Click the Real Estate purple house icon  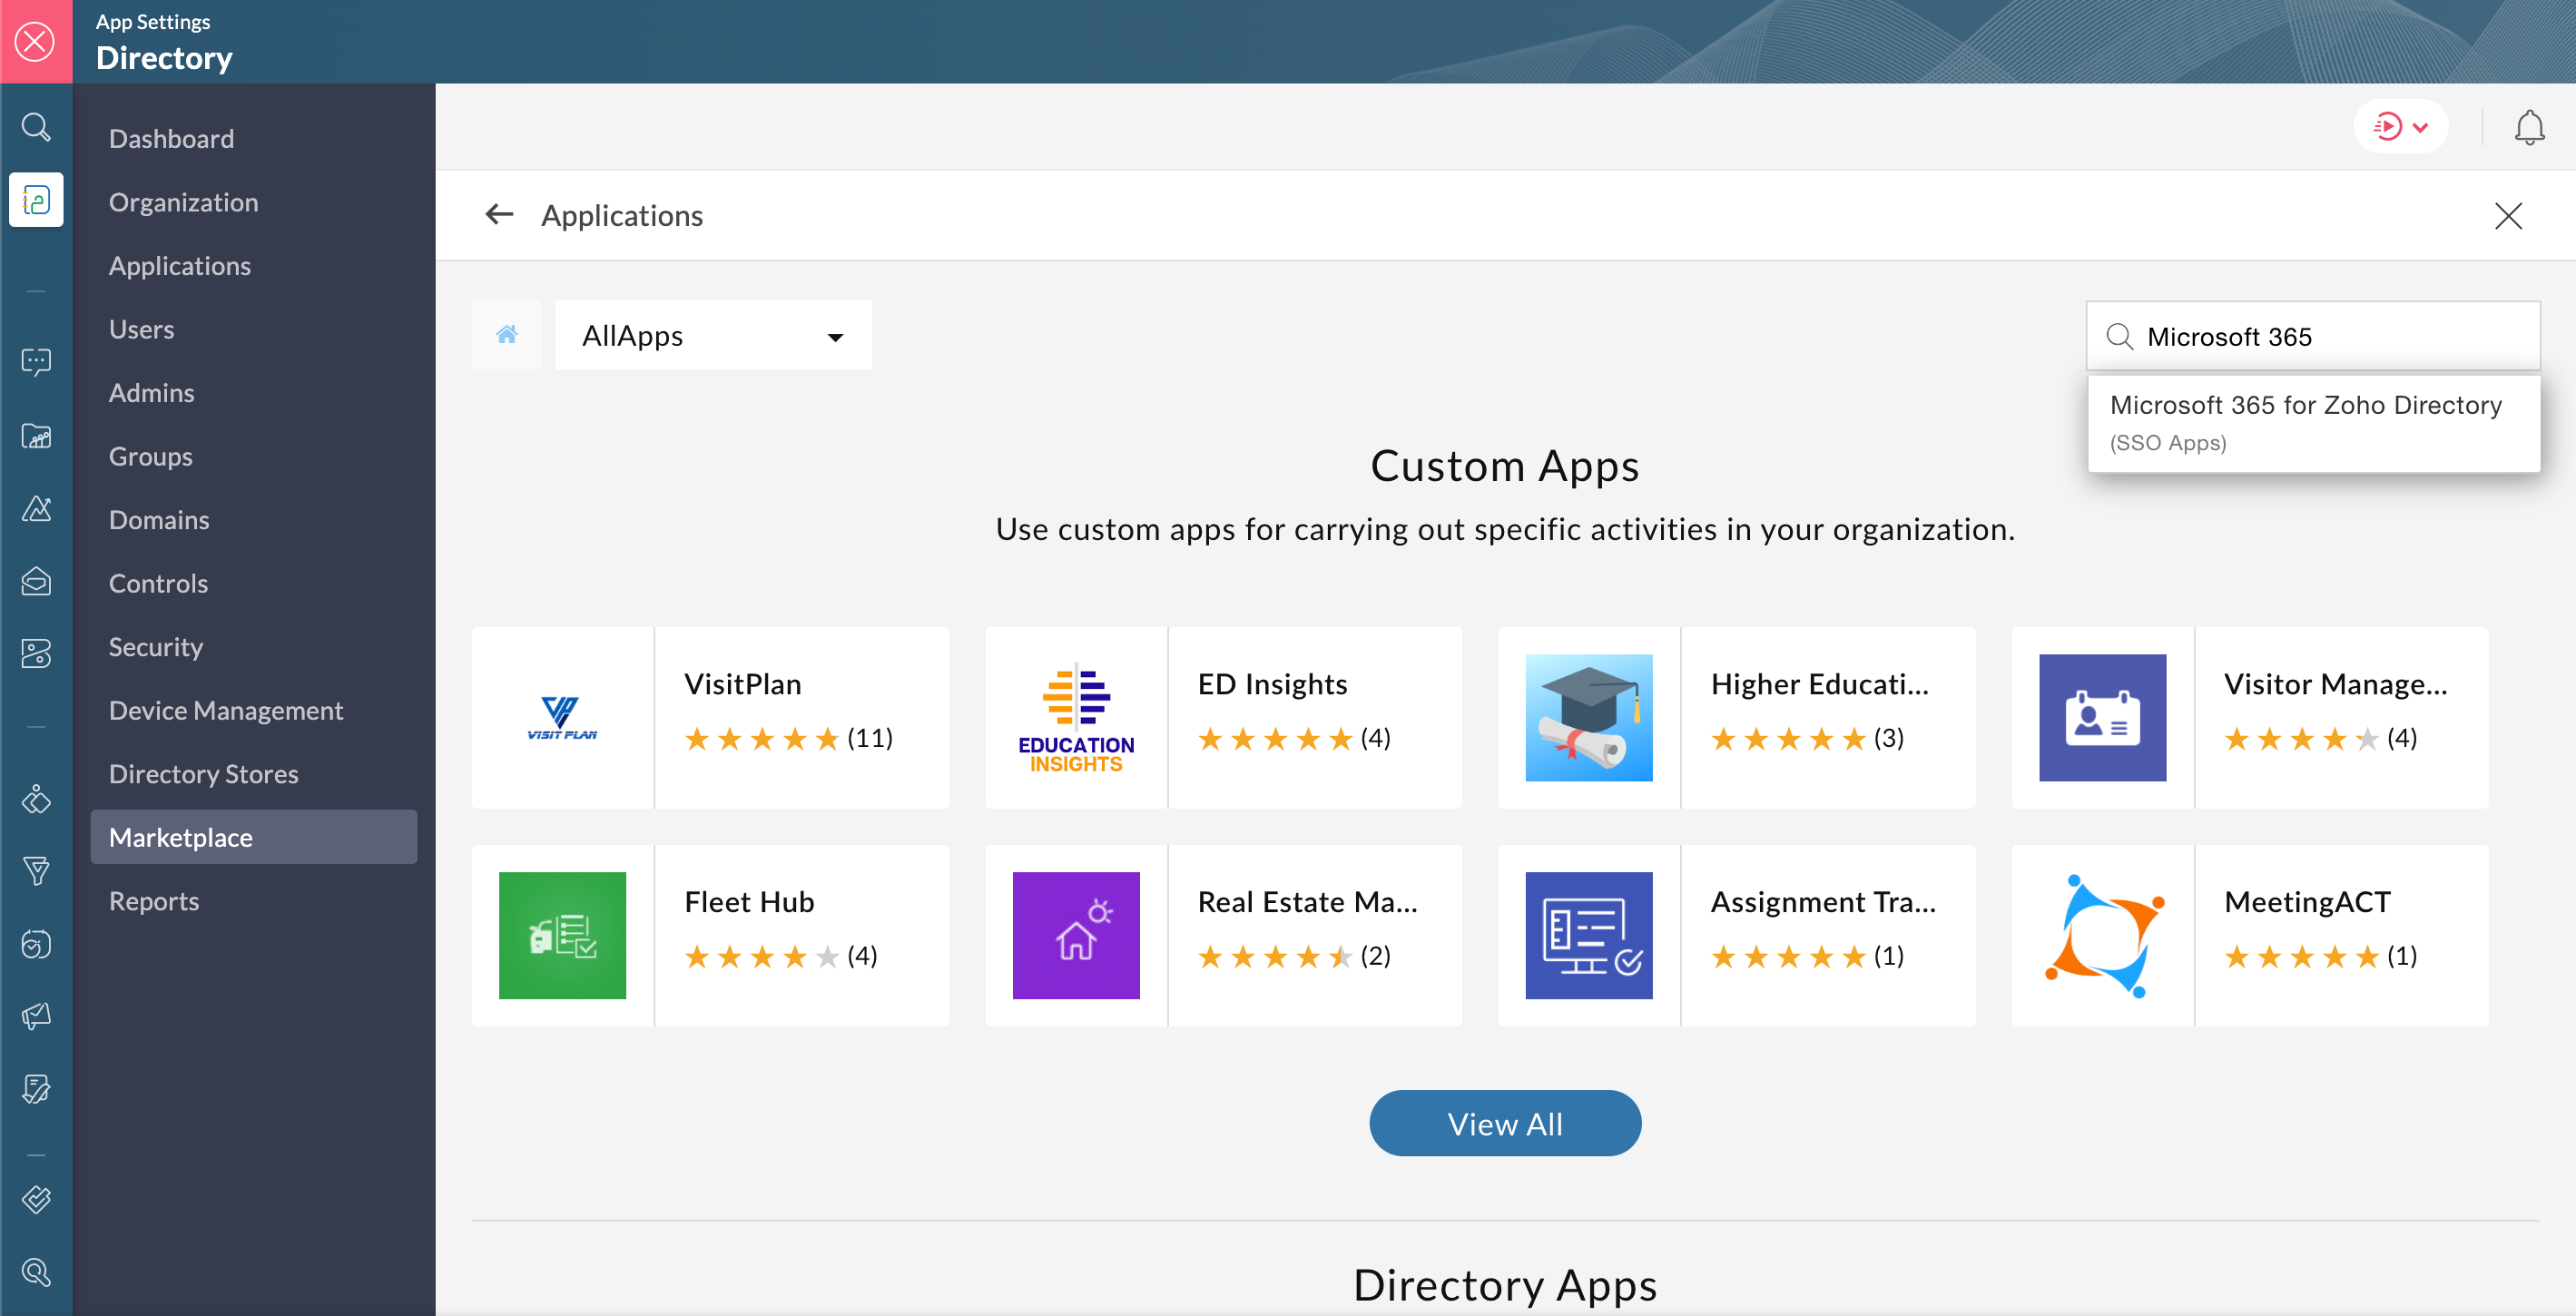pyautogui.click(x=1076, y=935)
